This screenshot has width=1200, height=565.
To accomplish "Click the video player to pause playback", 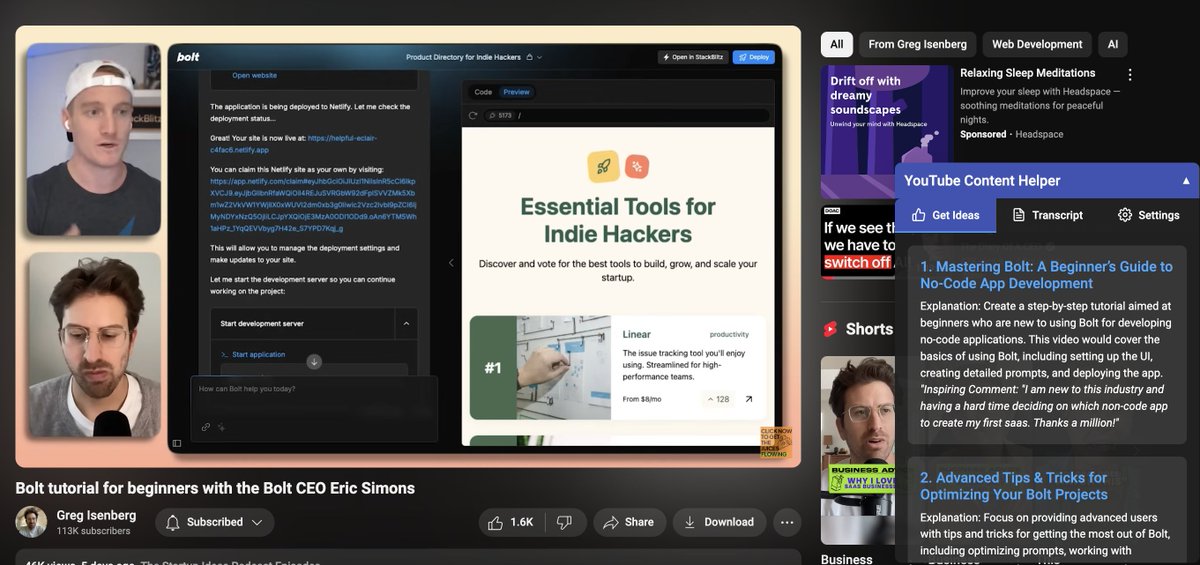I will pyautogui.click(x=408, y=246).
